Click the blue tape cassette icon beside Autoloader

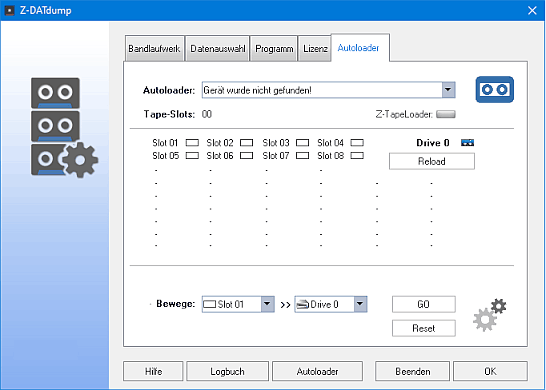tap(494, 89)
